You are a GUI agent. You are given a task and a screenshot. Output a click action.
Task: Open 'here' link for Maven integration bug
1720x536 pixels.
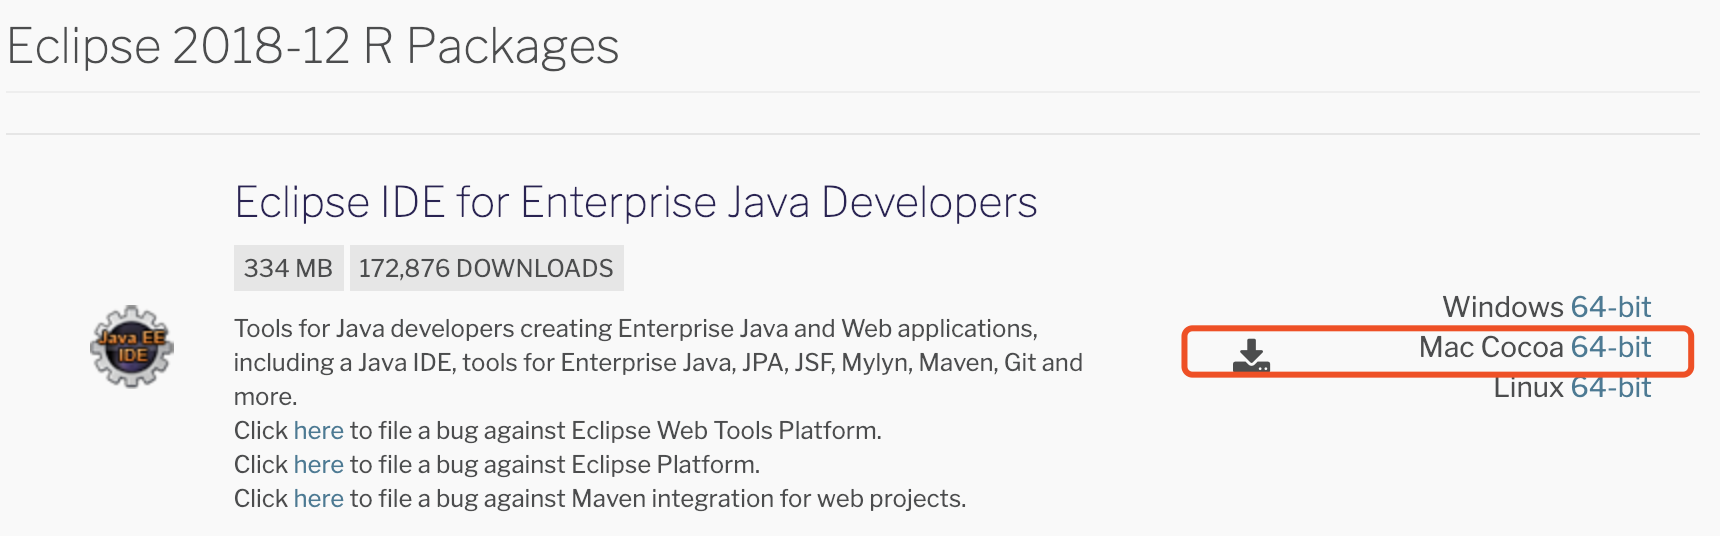click(318, 499)
